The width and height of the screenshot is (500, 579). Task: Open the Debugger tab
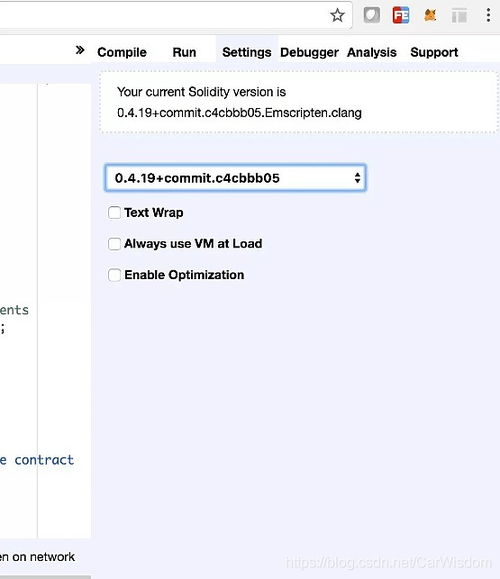click(x=309, y=52)
